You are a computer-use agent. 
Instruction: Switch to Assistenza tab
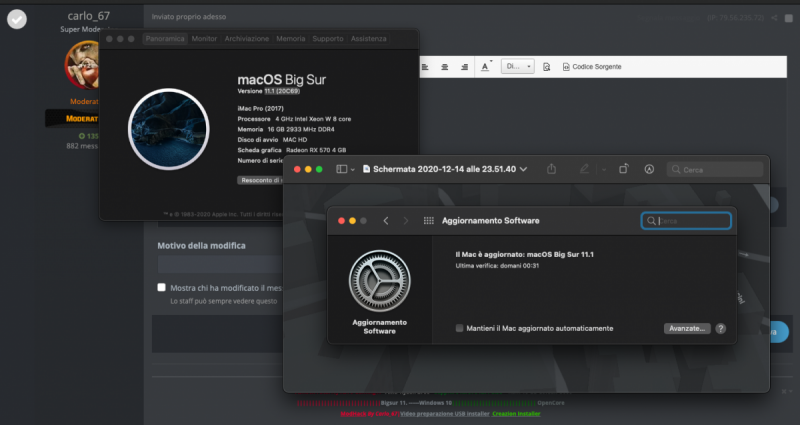click(x=368, y=39)
